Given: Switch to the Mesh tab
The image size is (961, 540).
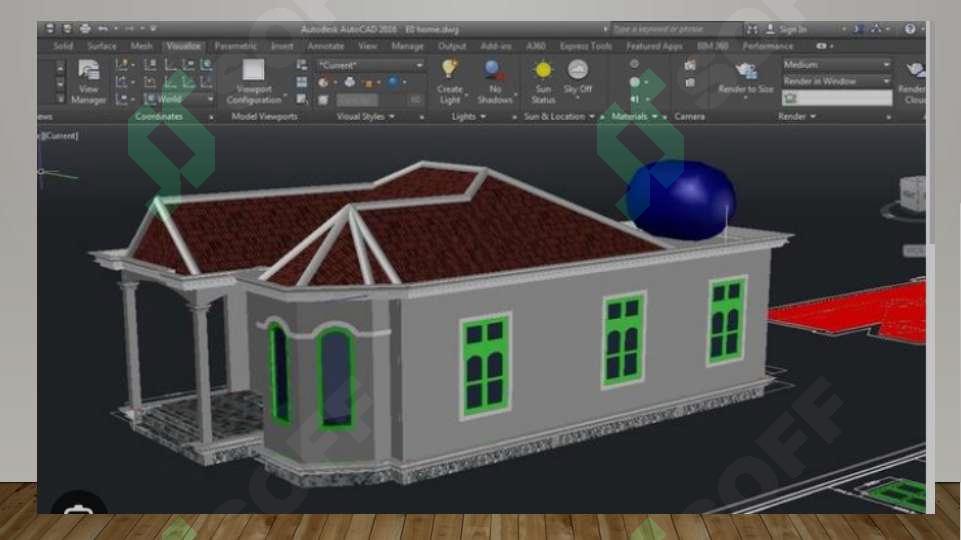Looking at the screenshot, I should (141, 46).
